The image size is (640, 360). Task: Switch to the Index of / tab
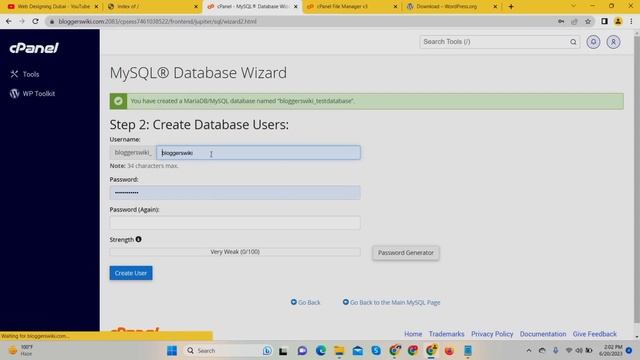click(151, 7)
